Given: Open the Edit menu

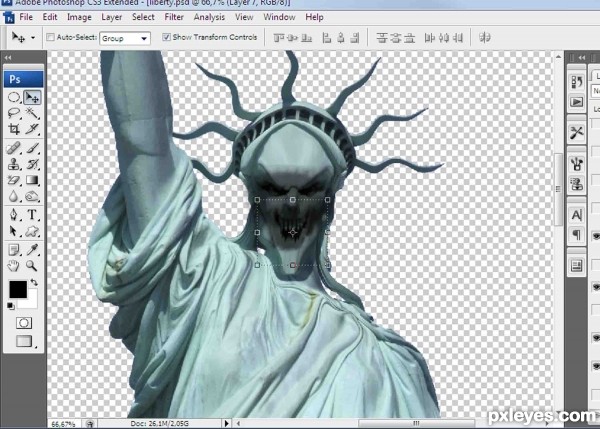Looking at the screenshot, I should pyautogui.click(x=50, y=17).
